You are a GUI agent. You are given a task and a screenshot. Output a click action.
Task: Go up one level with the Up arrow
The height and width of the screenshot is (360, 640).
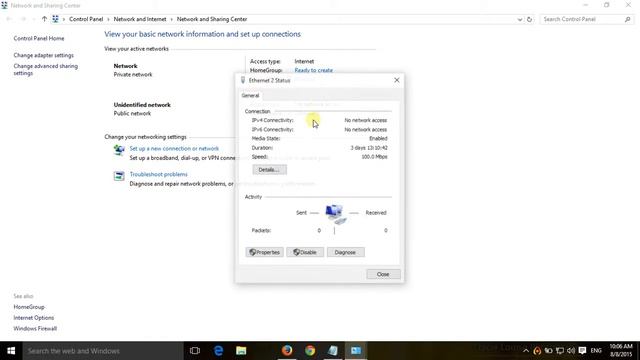pyautogui.click(x=44, y=19)
